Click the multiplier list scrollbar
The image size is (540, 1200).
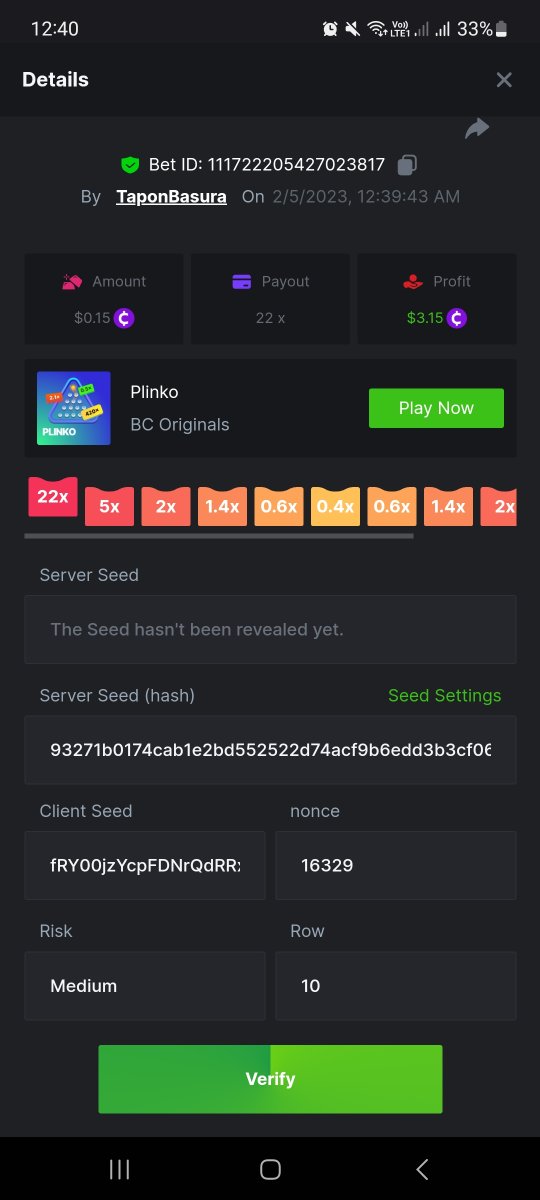click(x=218, y=536)
